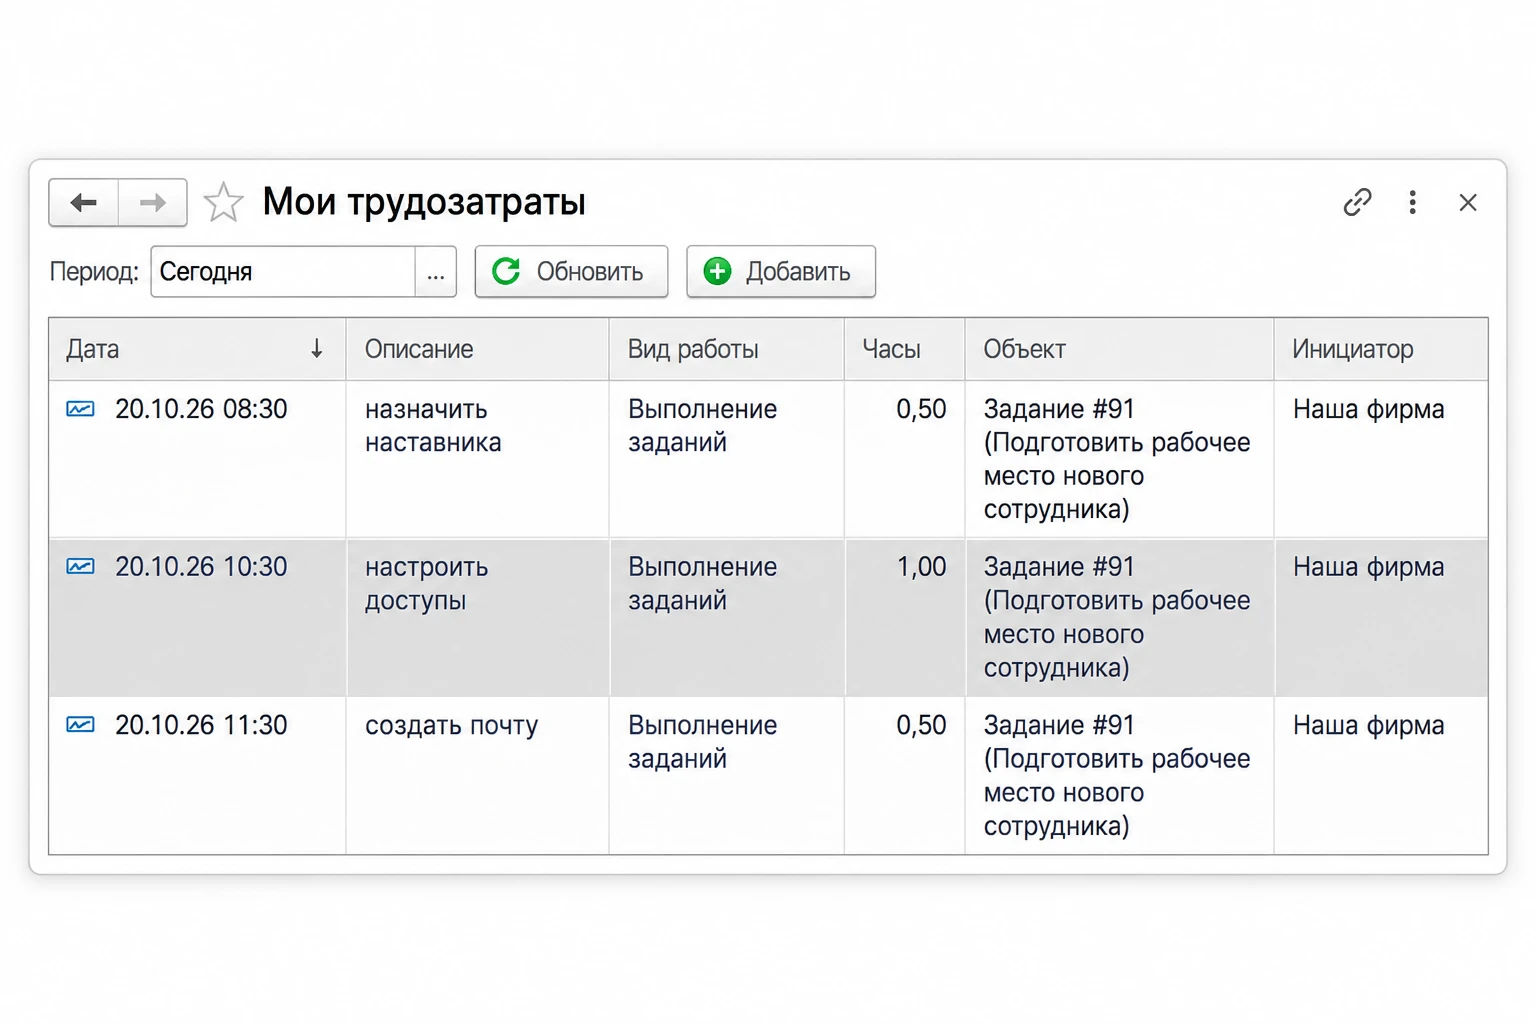Viewport: 1536px width, 1024px height.
Task: Click the record icon of 08:30 entry
Action: [x=80, y=409]
